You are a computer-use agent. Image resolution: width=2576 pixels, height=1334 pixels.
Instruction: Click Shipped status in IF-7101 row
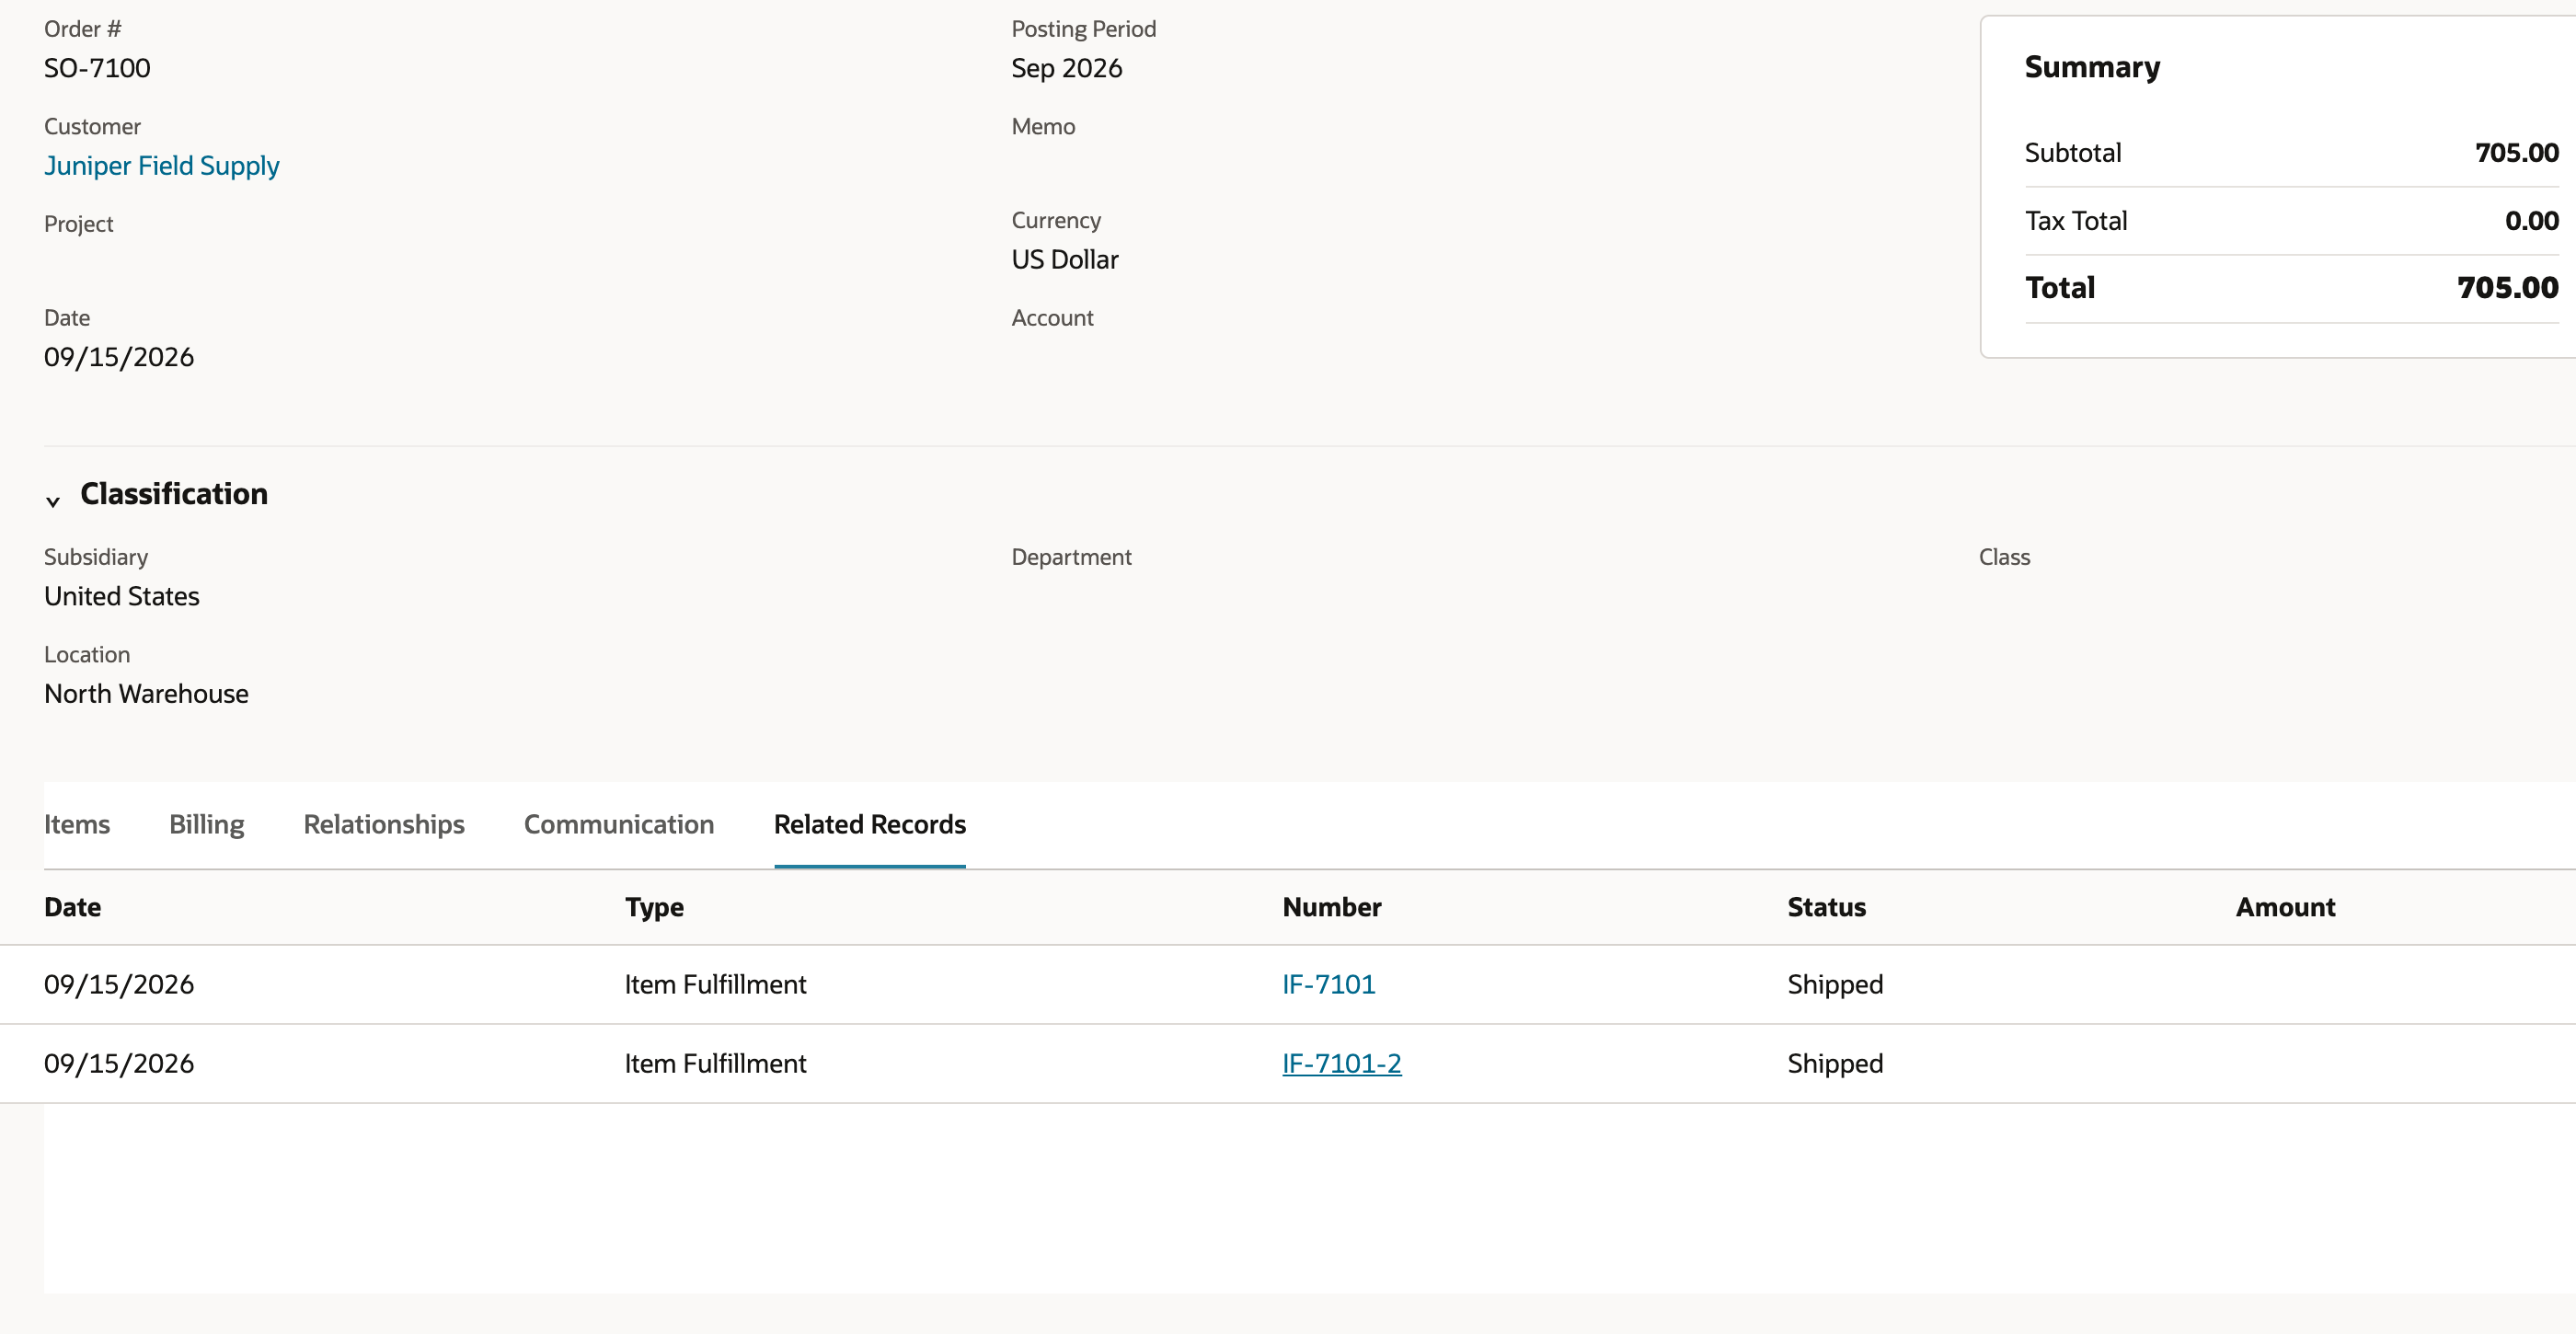(1835, 984)
